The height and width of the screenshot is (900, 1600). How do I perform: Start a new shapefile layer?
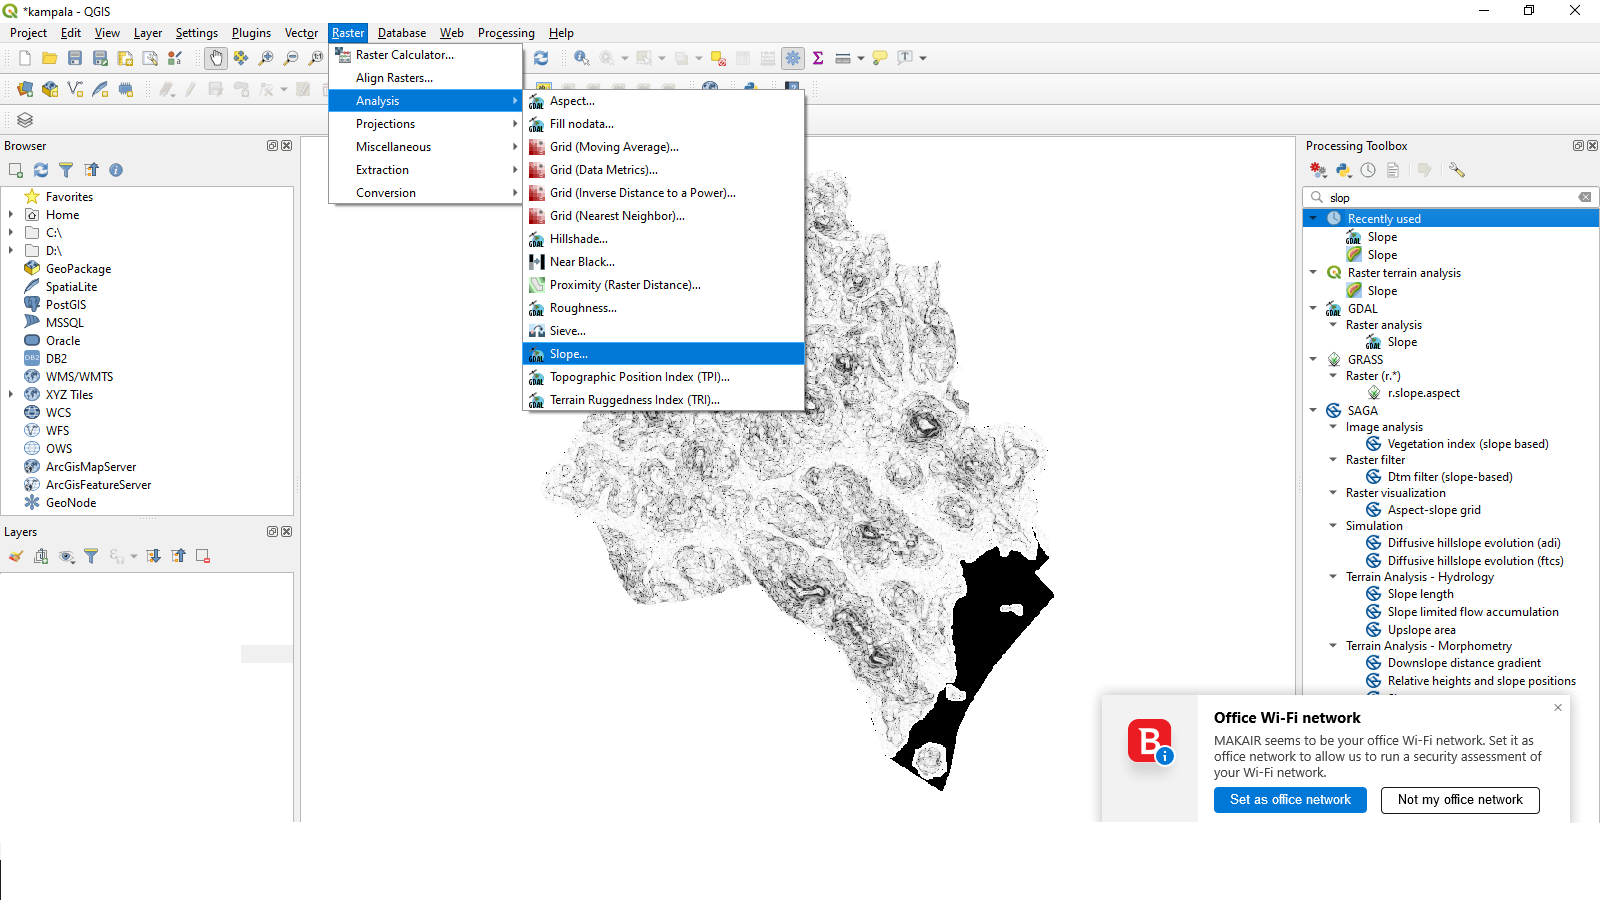[x=76, y=89]
